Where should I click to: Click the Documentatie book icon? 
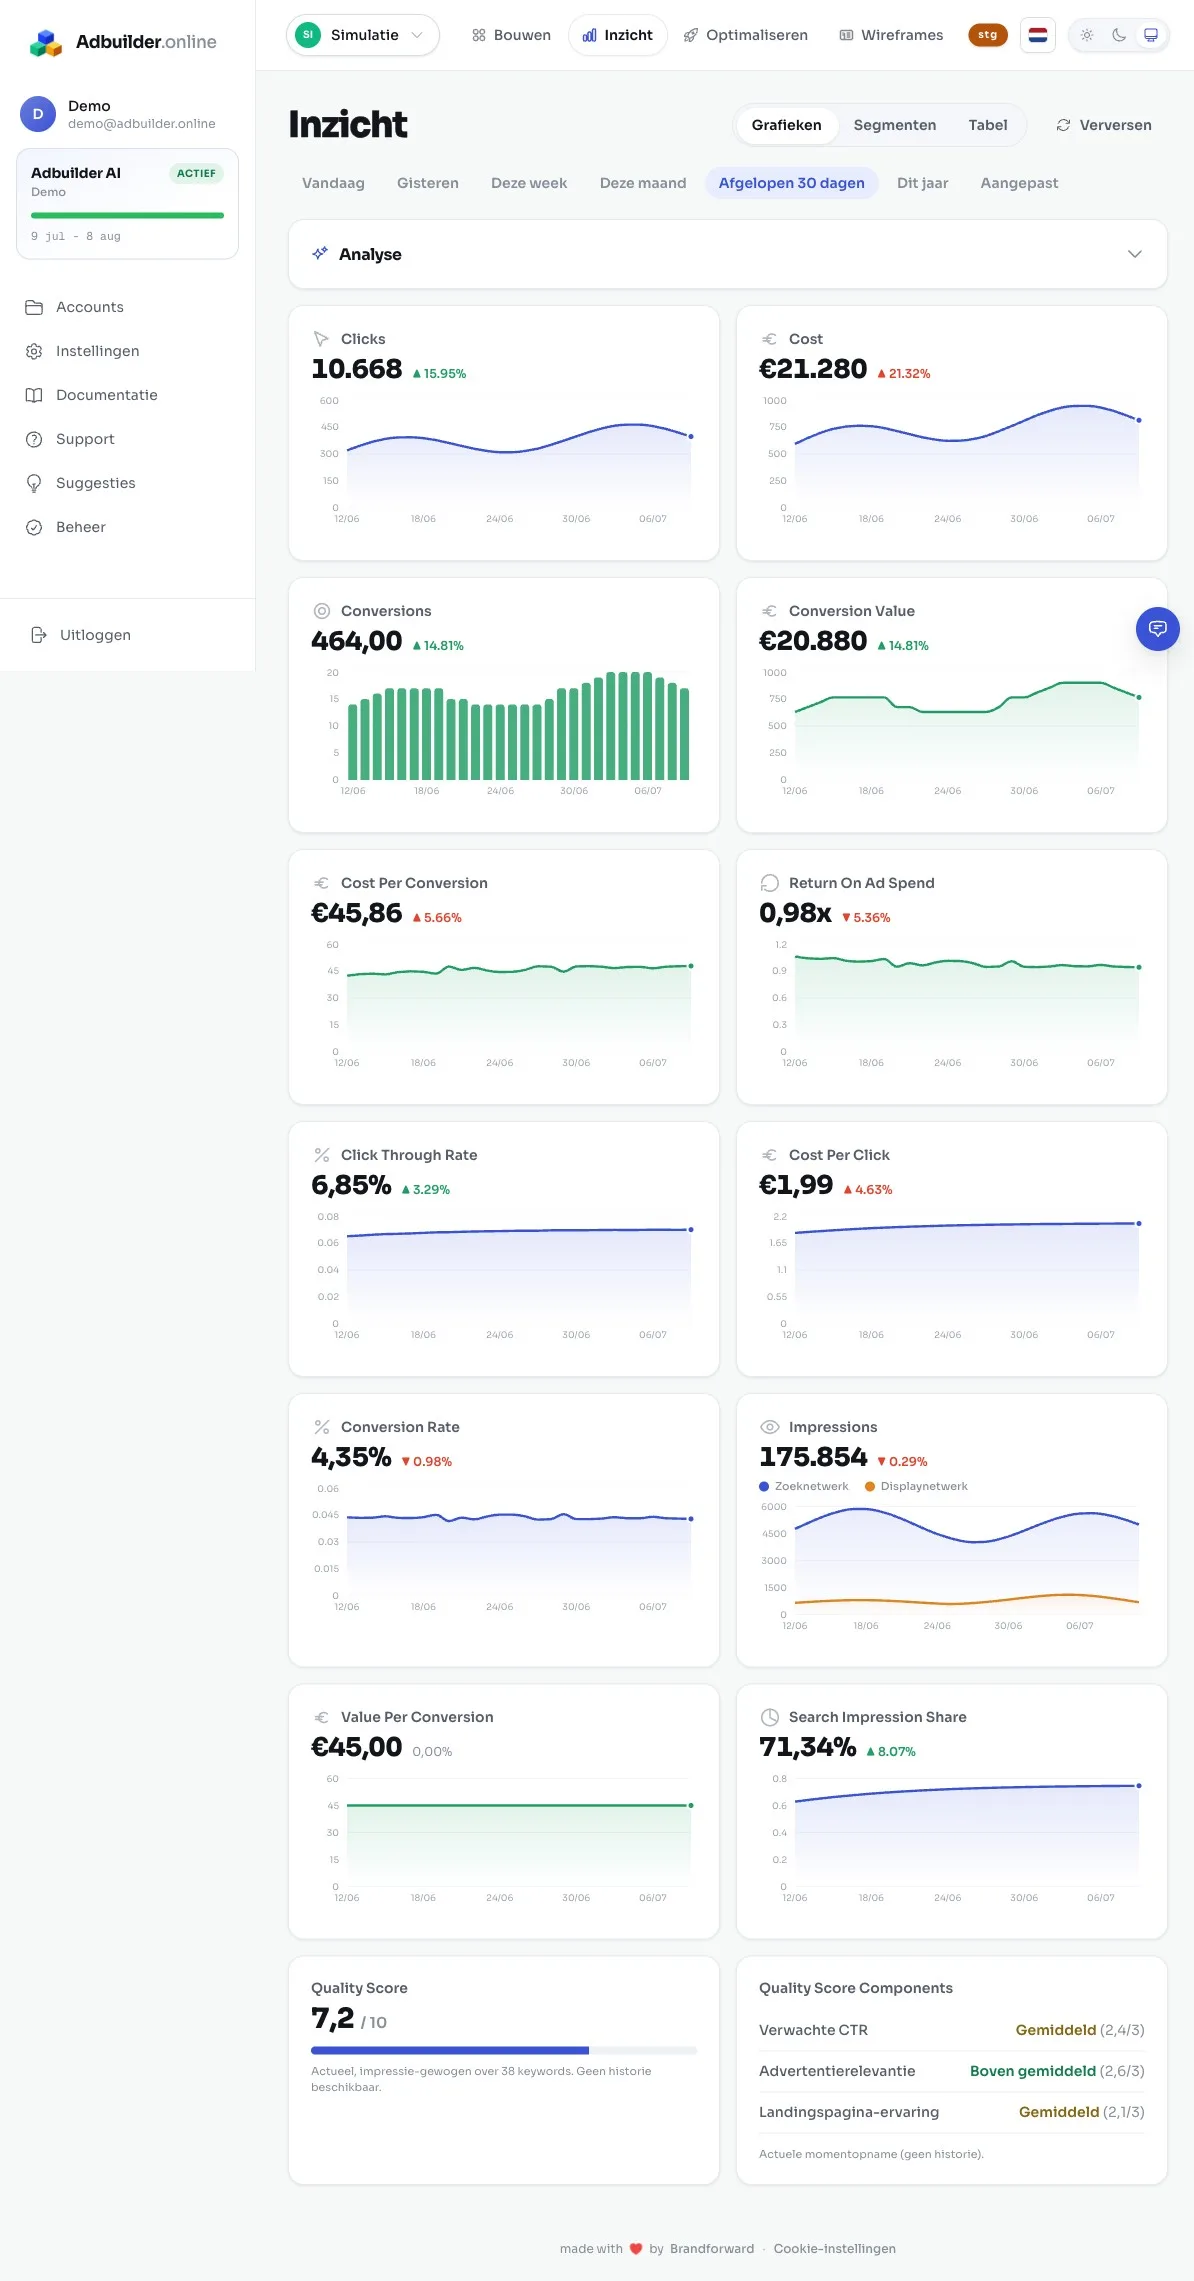tap(34, 395)
